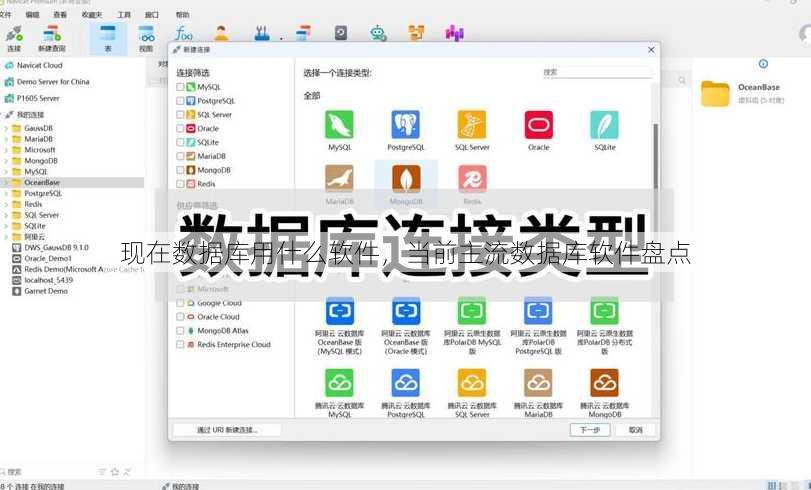This screenshot has height=490, width=811.
Task: Choose the SQL Server connection type icon
Action: (472, 125)
